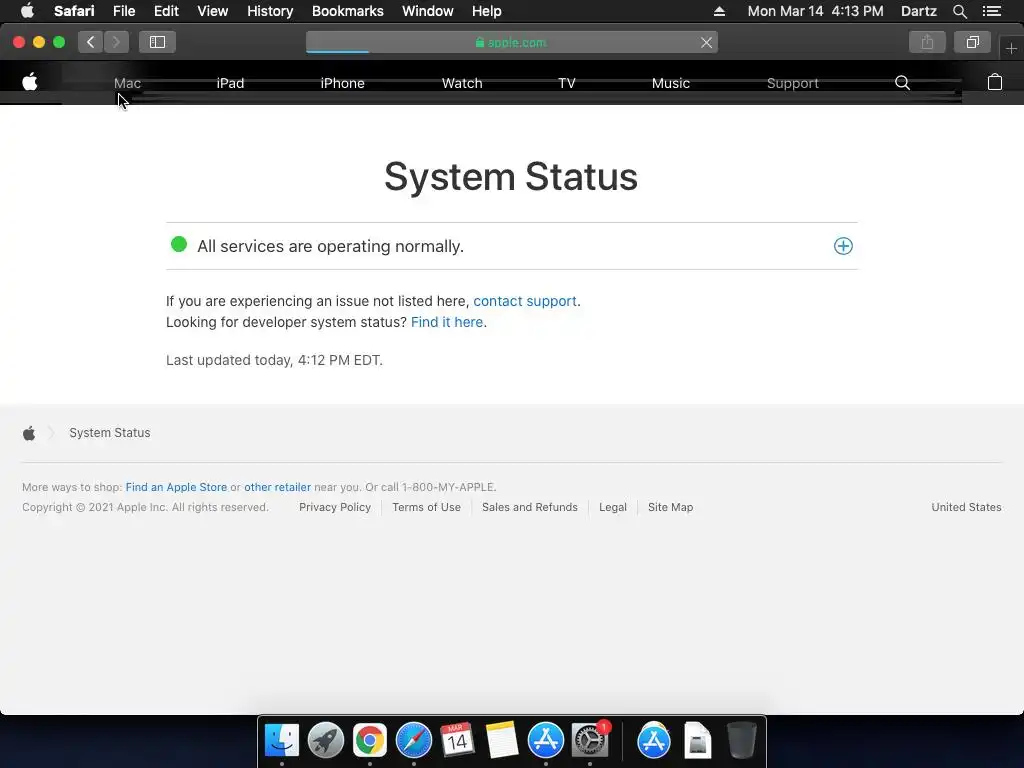This screenshot has width=1024, height=768.
Task: Click the eject icon in menu bar
Action: coord(719,11)
